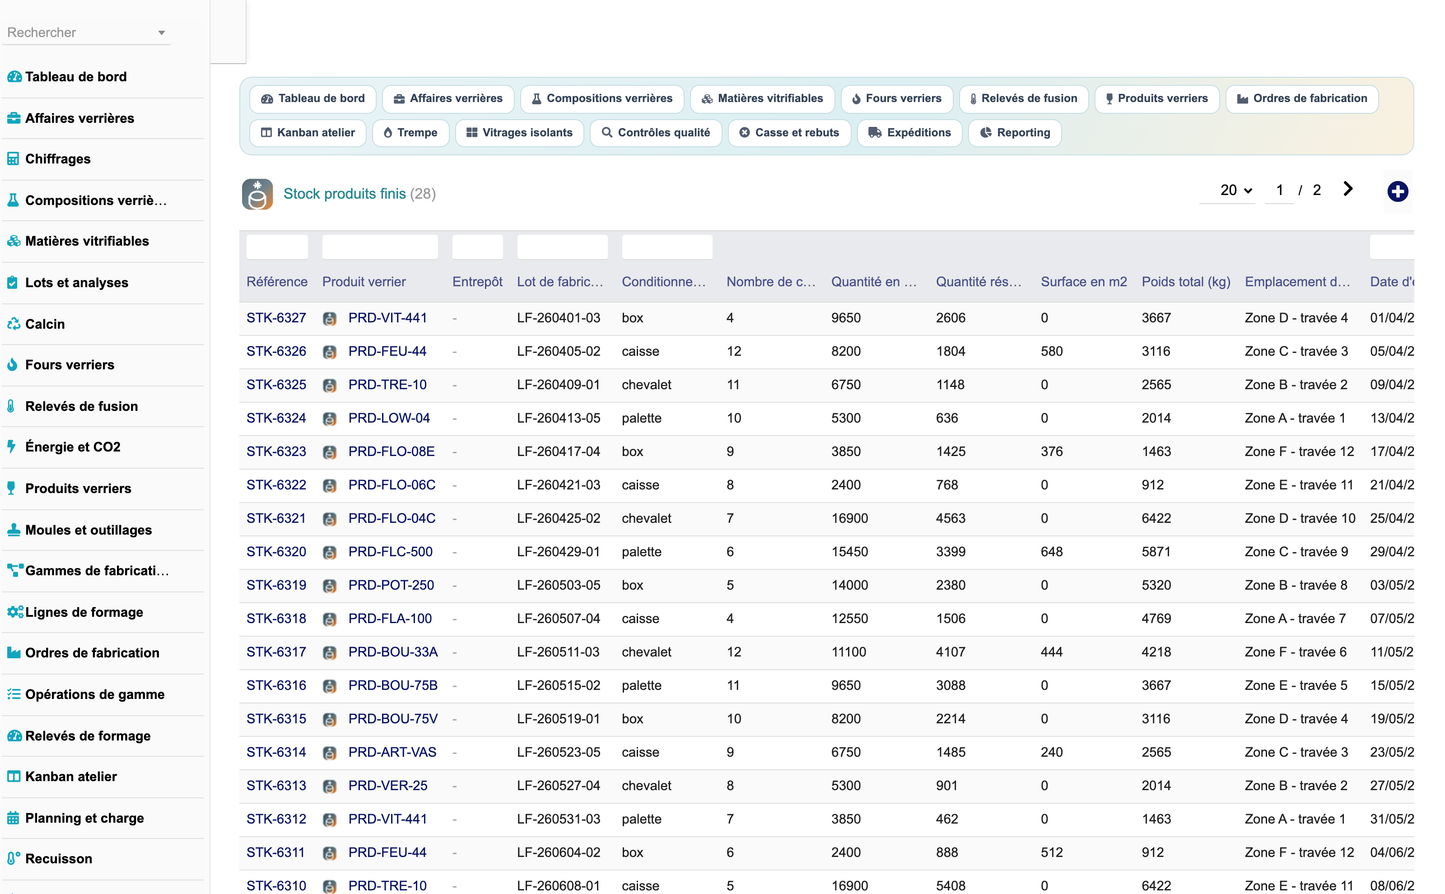1445x894 pixels.
Task: Click the blue plus add-record icon
Action: (1397, 191)
